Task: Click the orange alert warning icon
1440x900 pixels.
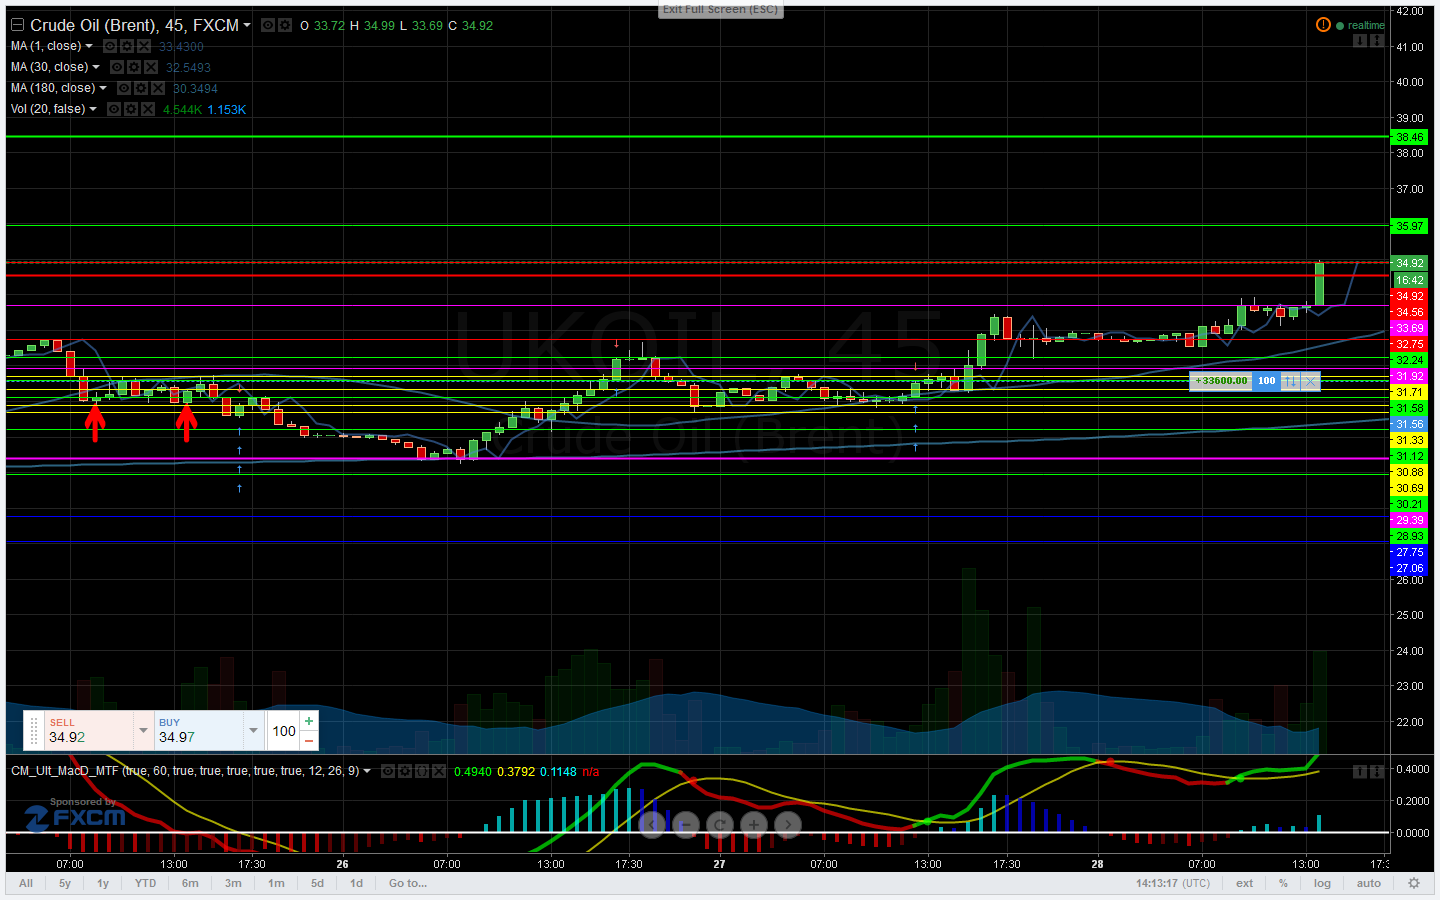Action: coord(1323,25)
